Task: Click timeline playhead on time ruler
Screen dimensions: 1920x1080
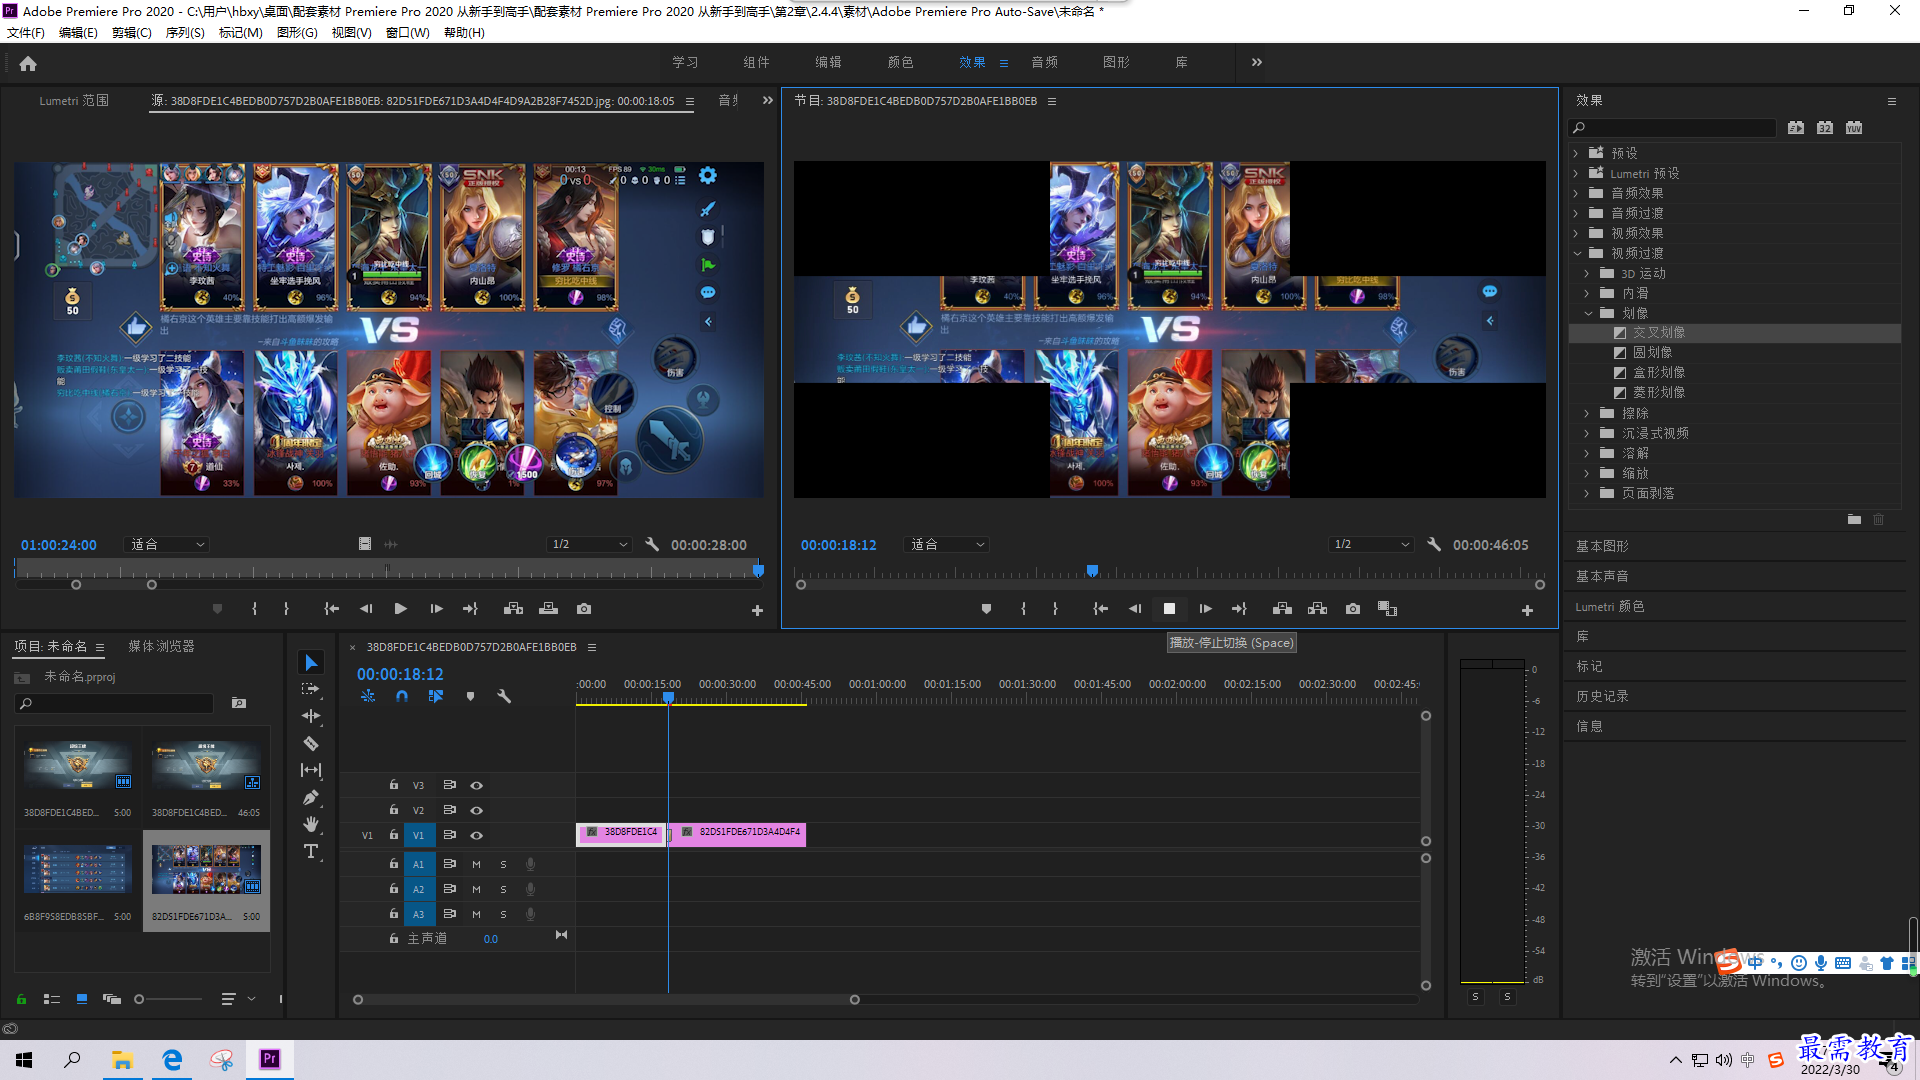Action: (669, 697)
